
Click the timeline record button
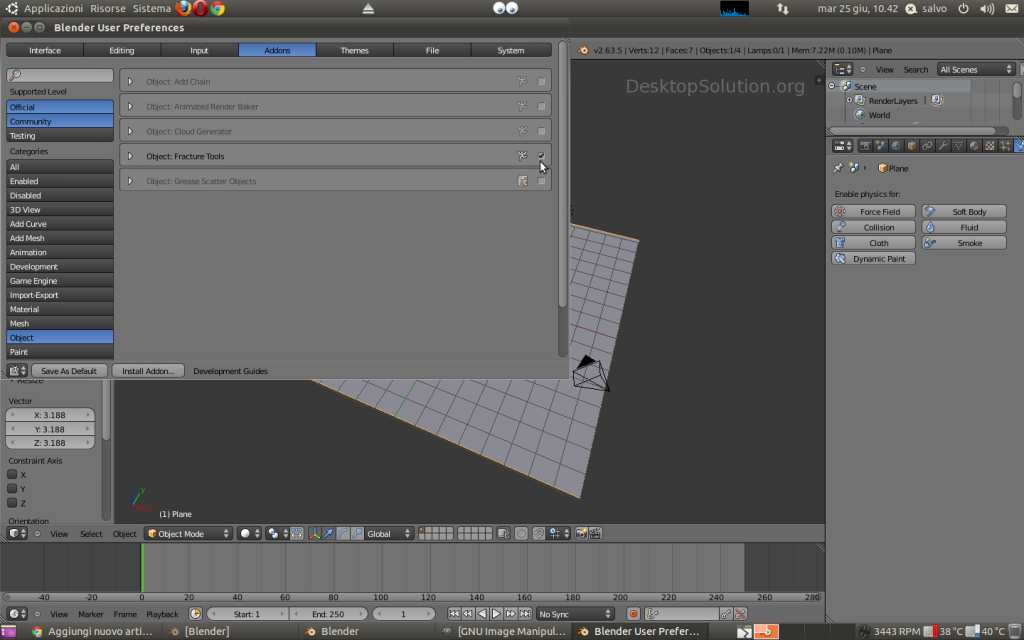(633, 614)
